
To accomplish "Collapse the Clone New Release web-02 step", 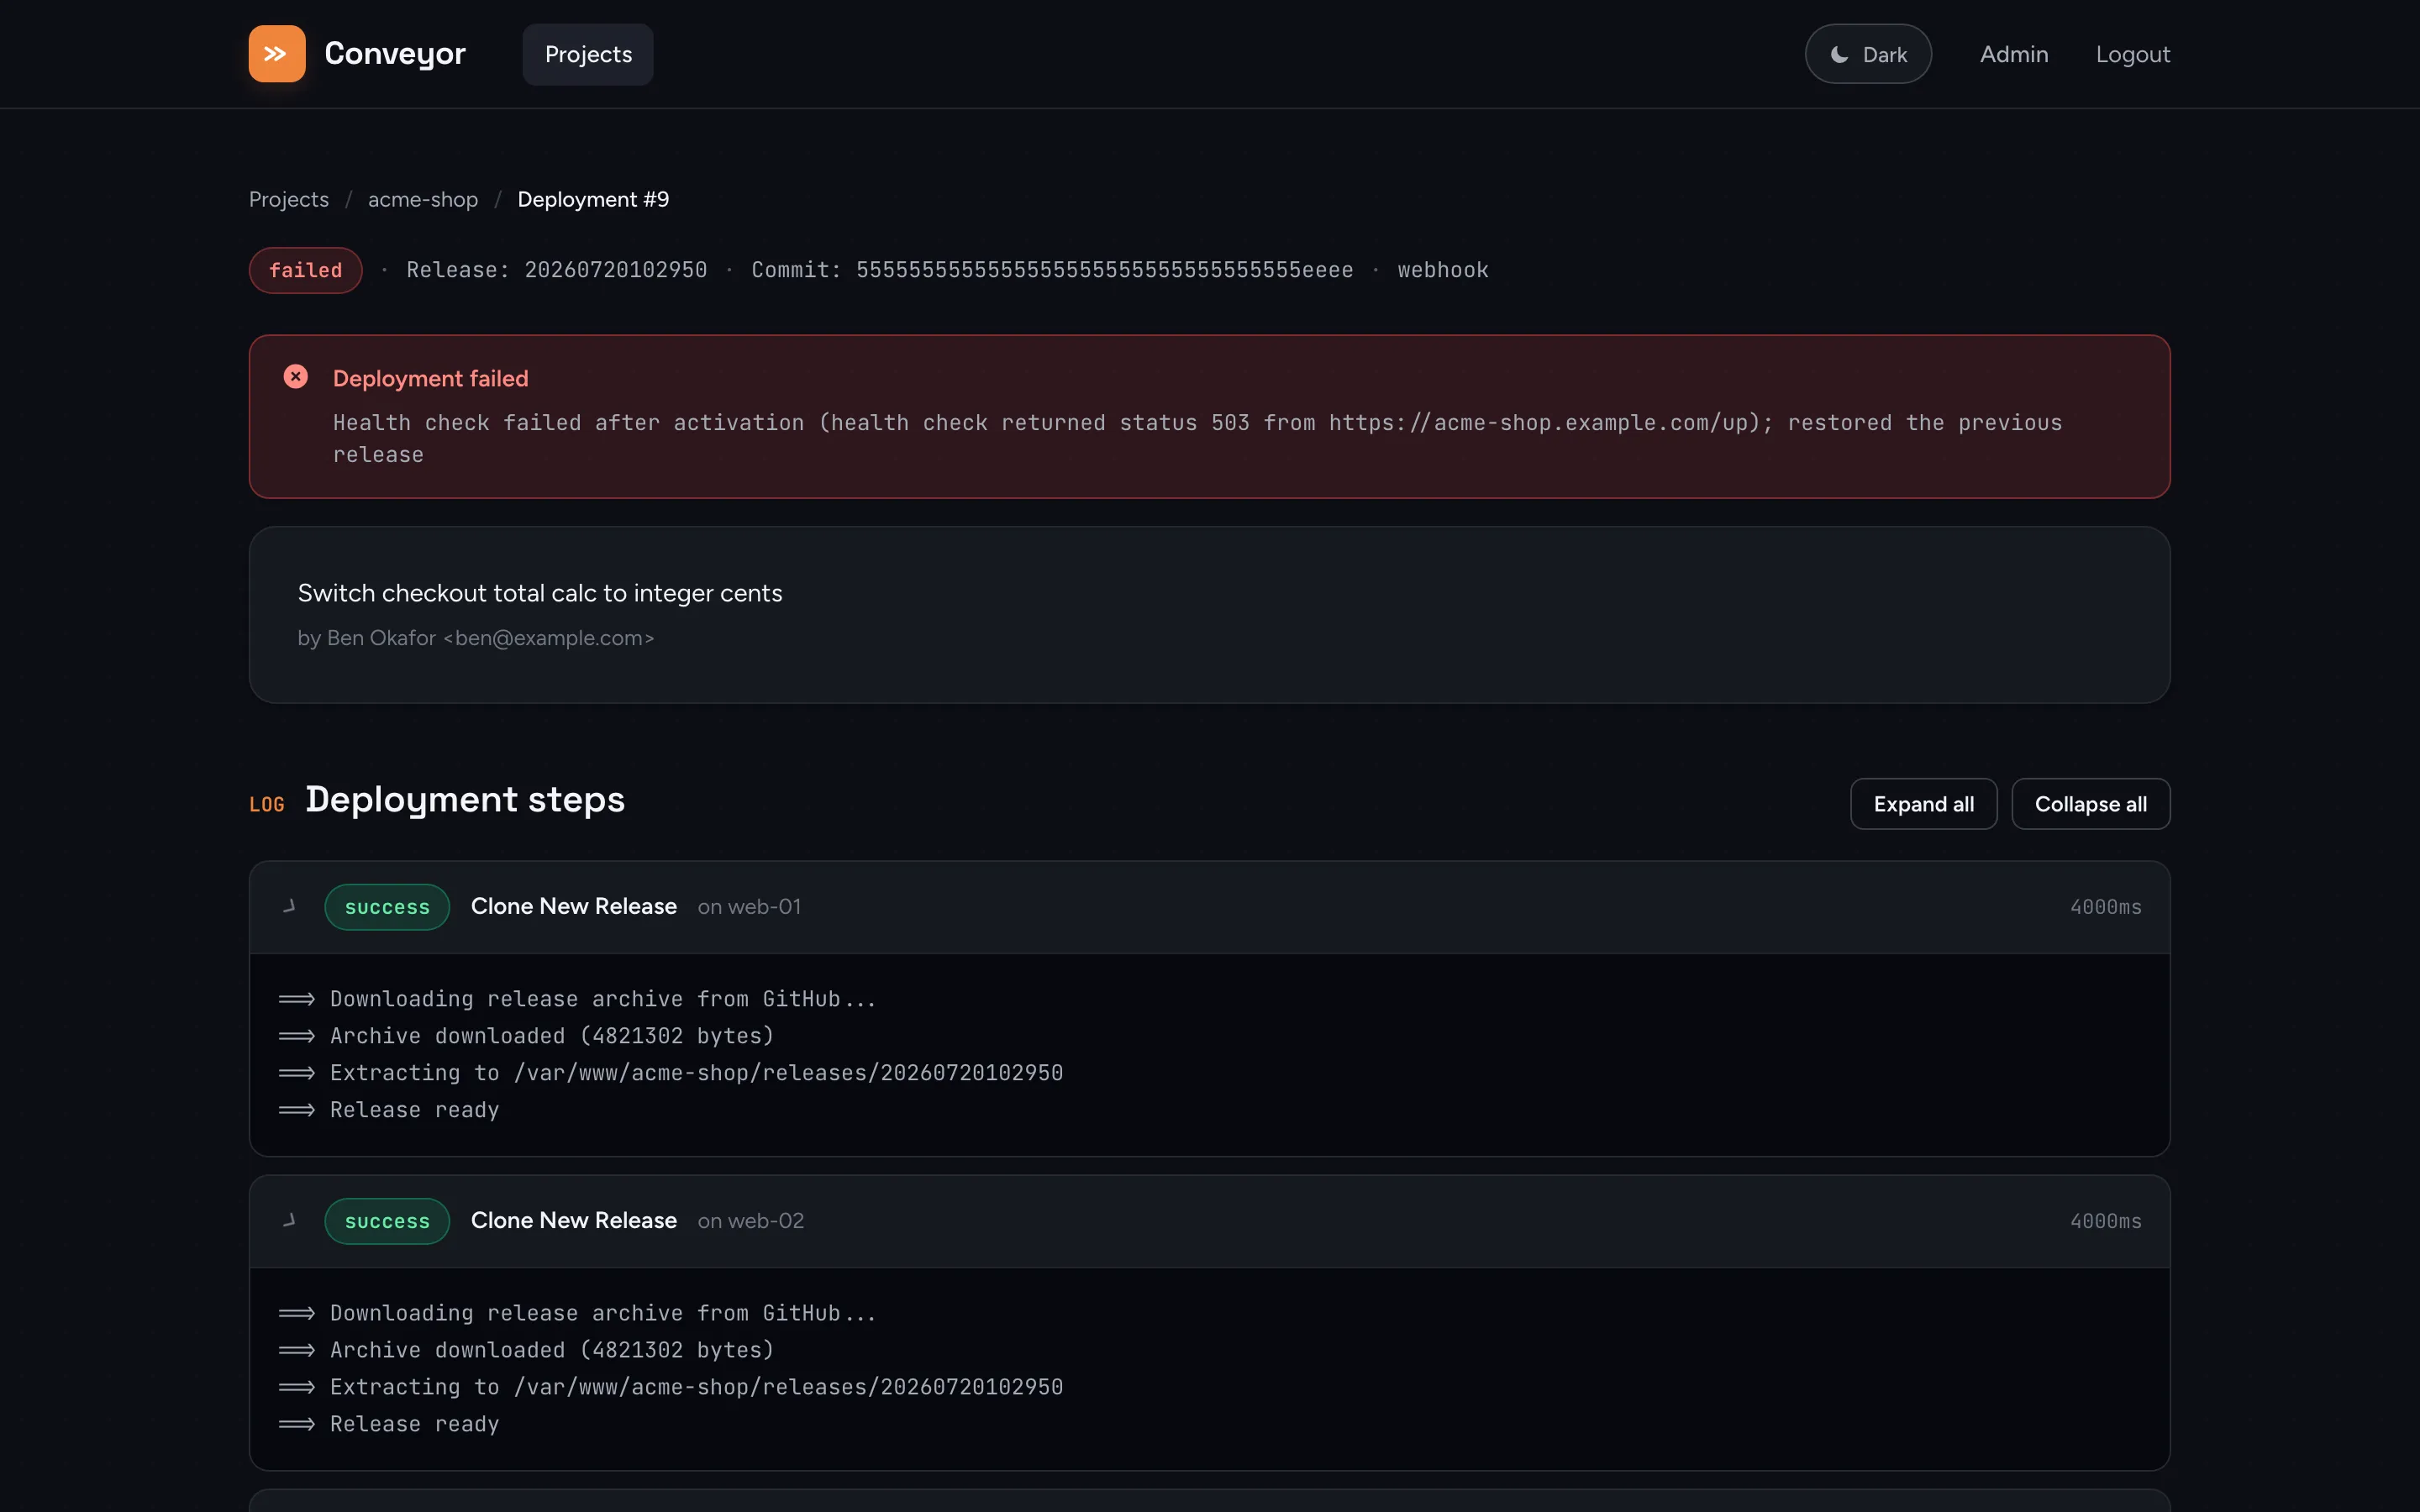I will click(x=289, y=1220).
